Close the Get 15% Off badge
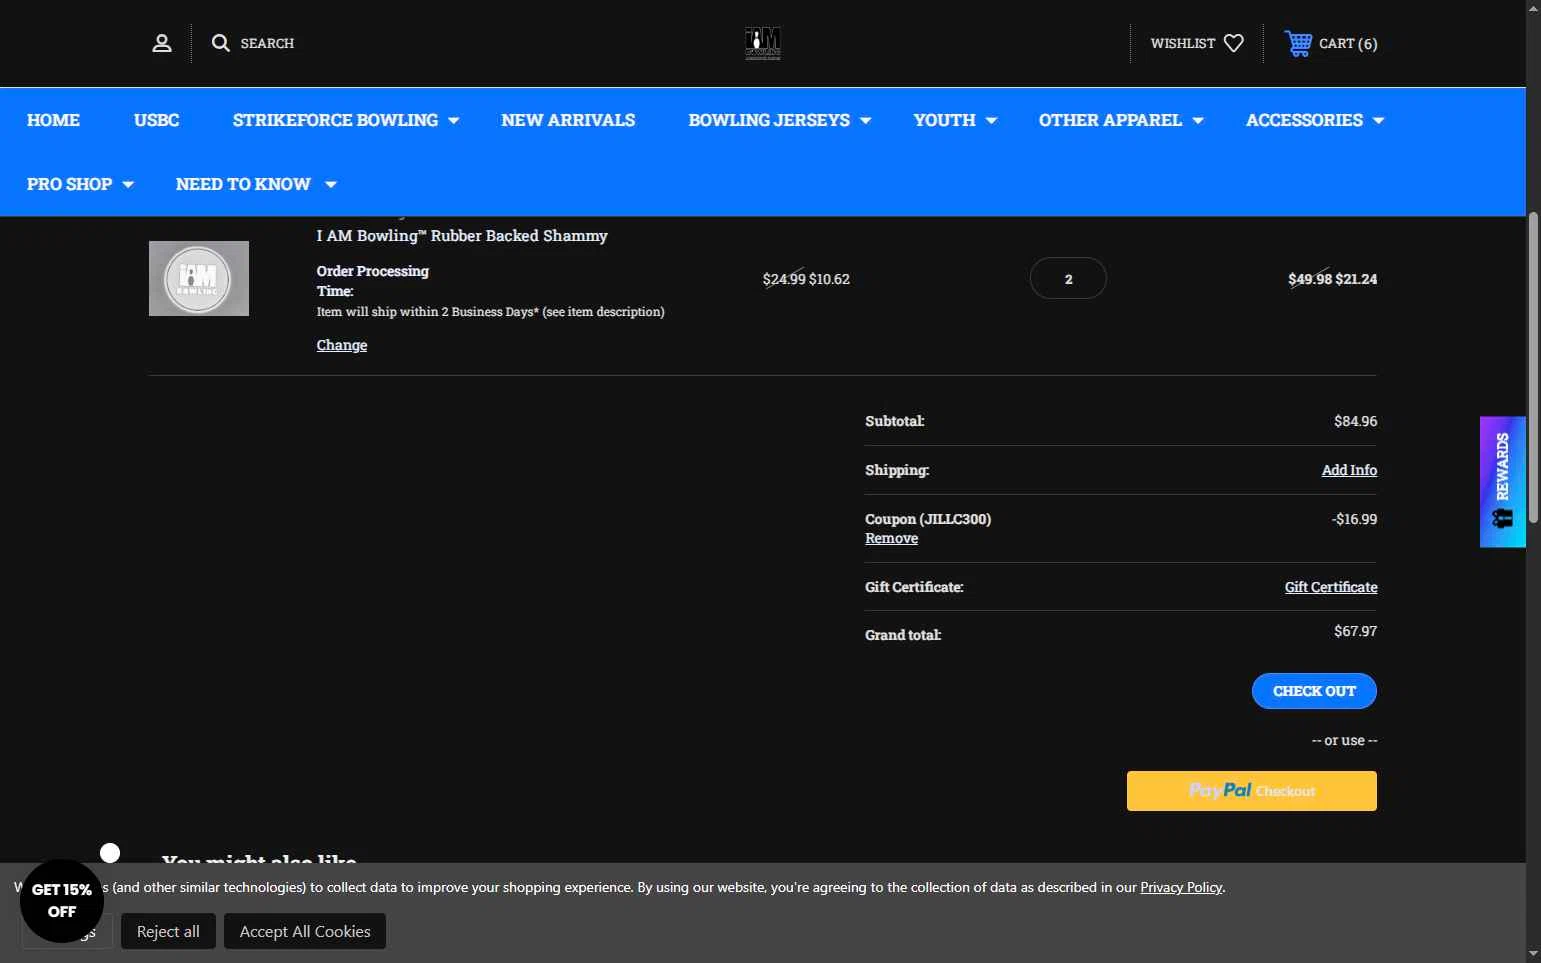Image resolution: width=1541 pixels, height=963 pixels. (110, 853)
